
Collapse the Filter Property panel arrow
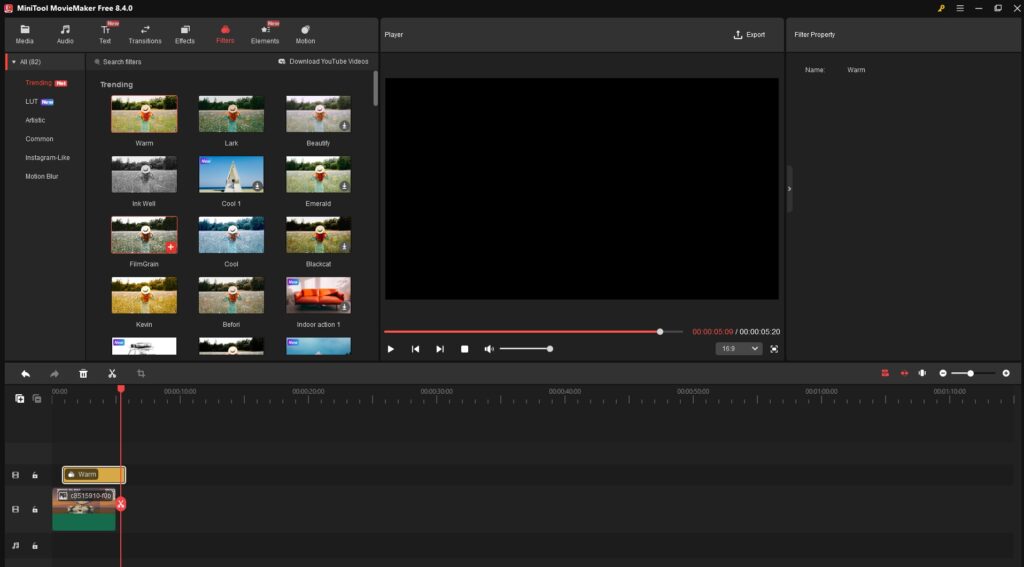[x=790, y=189]
